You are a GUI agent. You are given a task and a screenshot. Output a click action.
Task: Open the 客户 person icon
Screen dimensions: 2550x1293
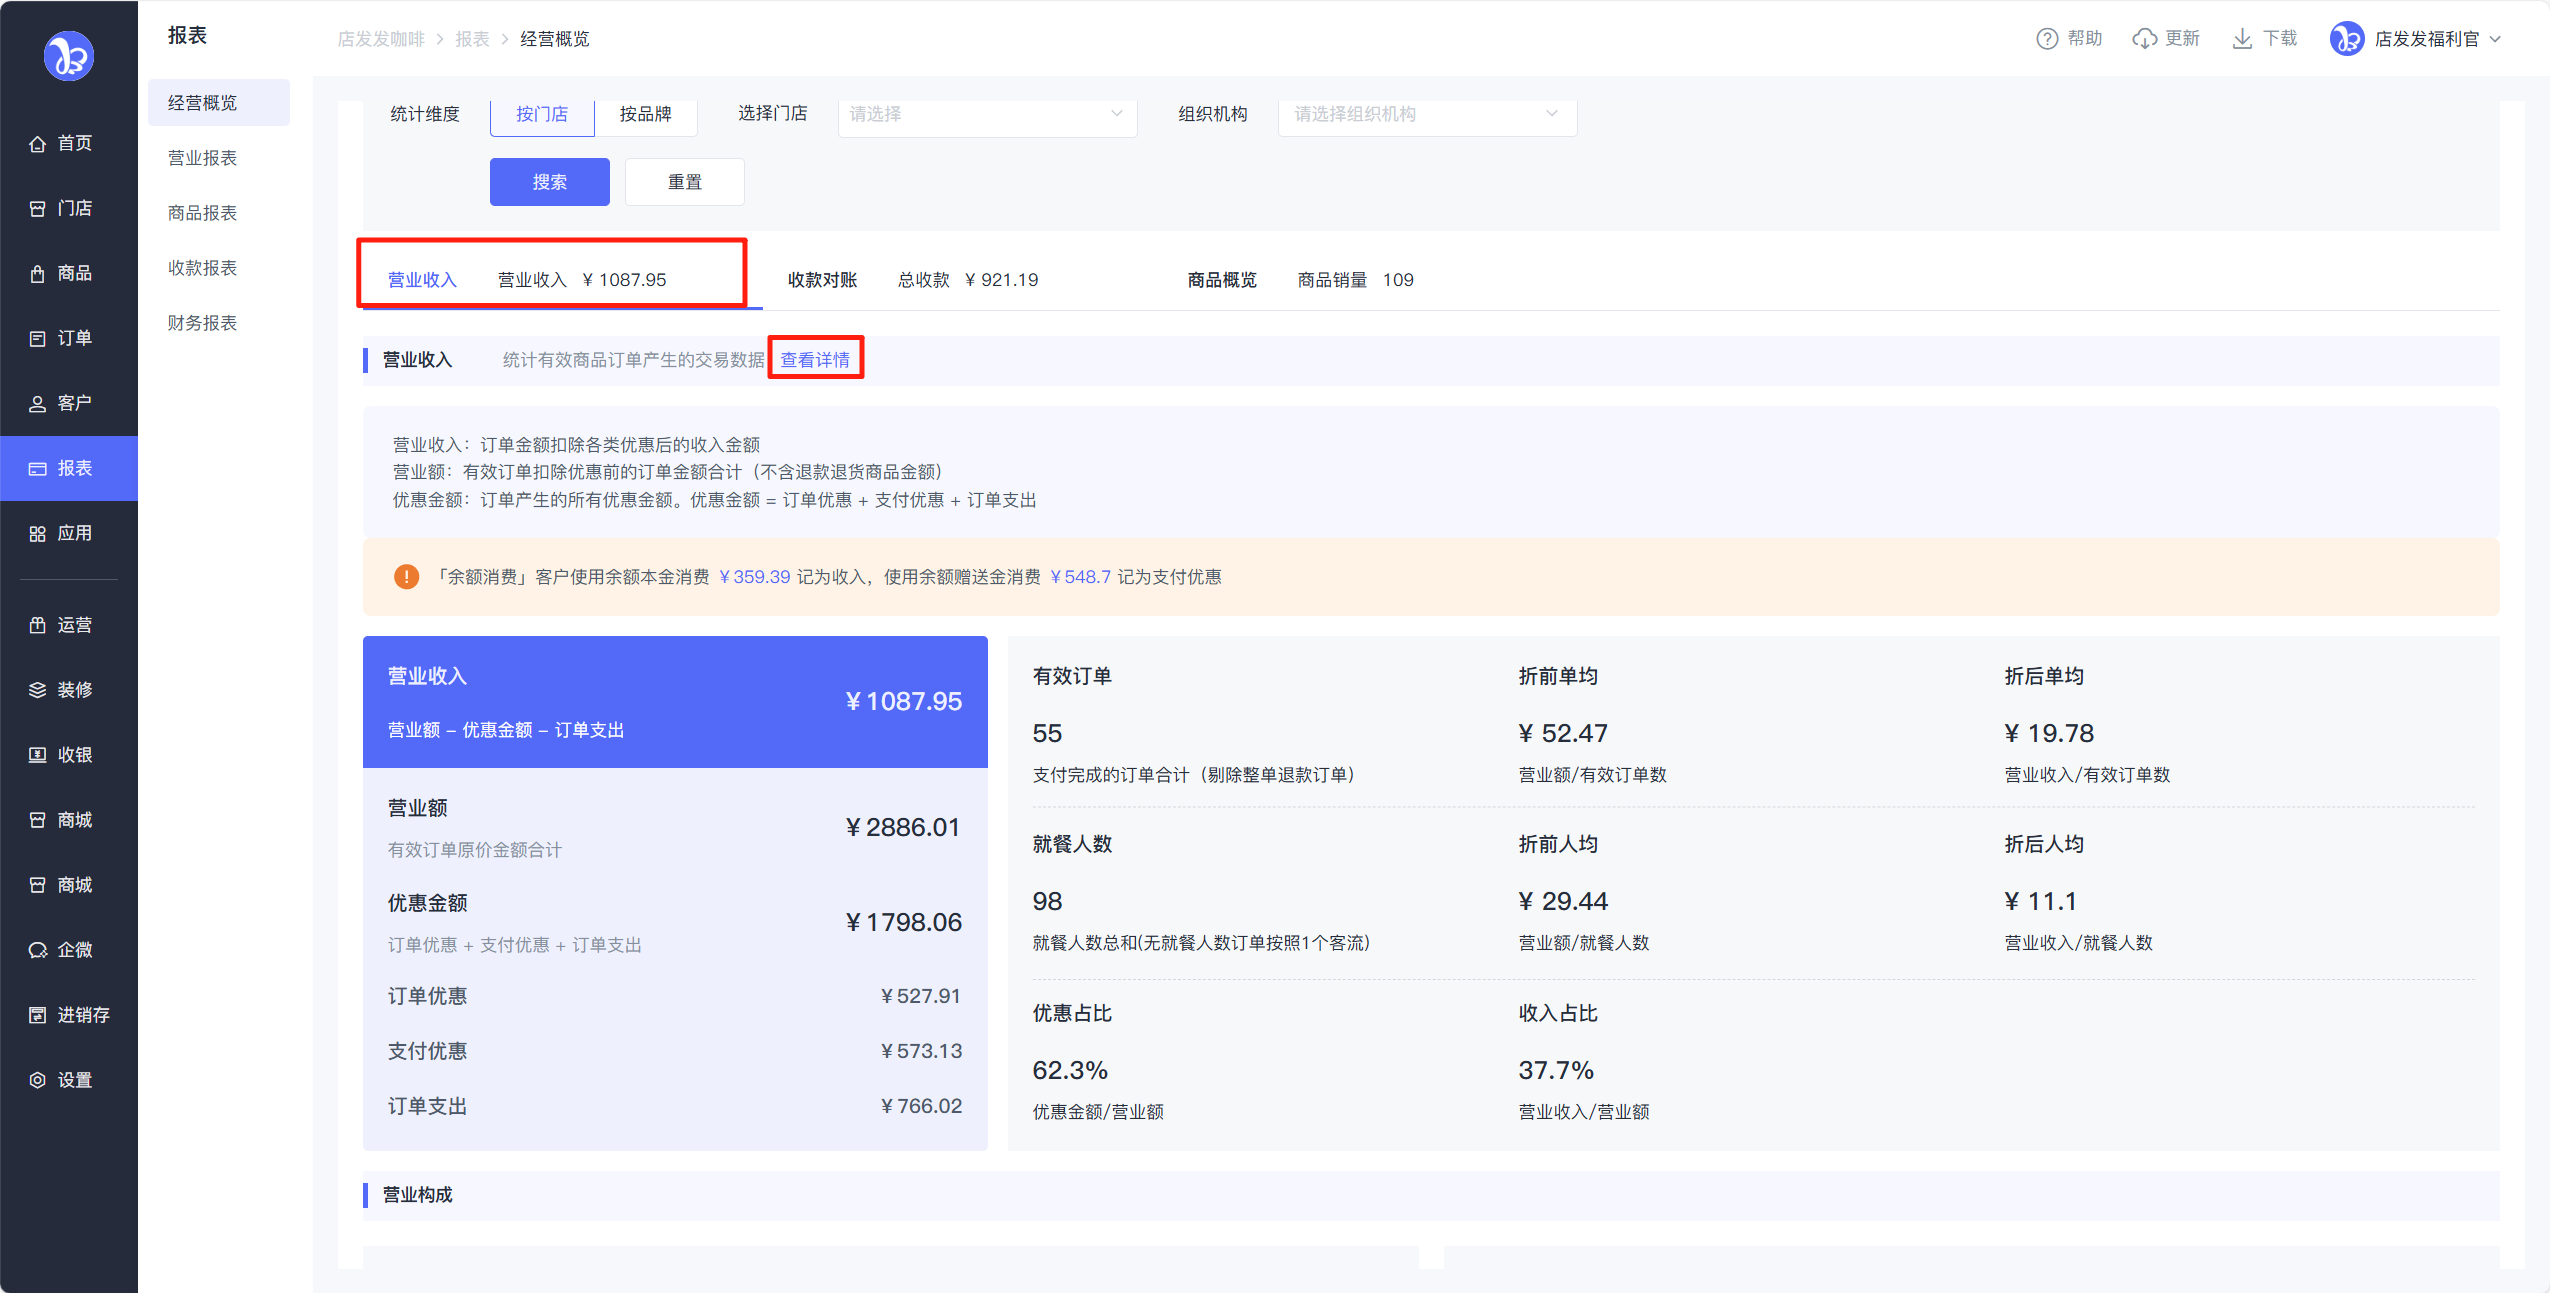[x=38, y=404]
